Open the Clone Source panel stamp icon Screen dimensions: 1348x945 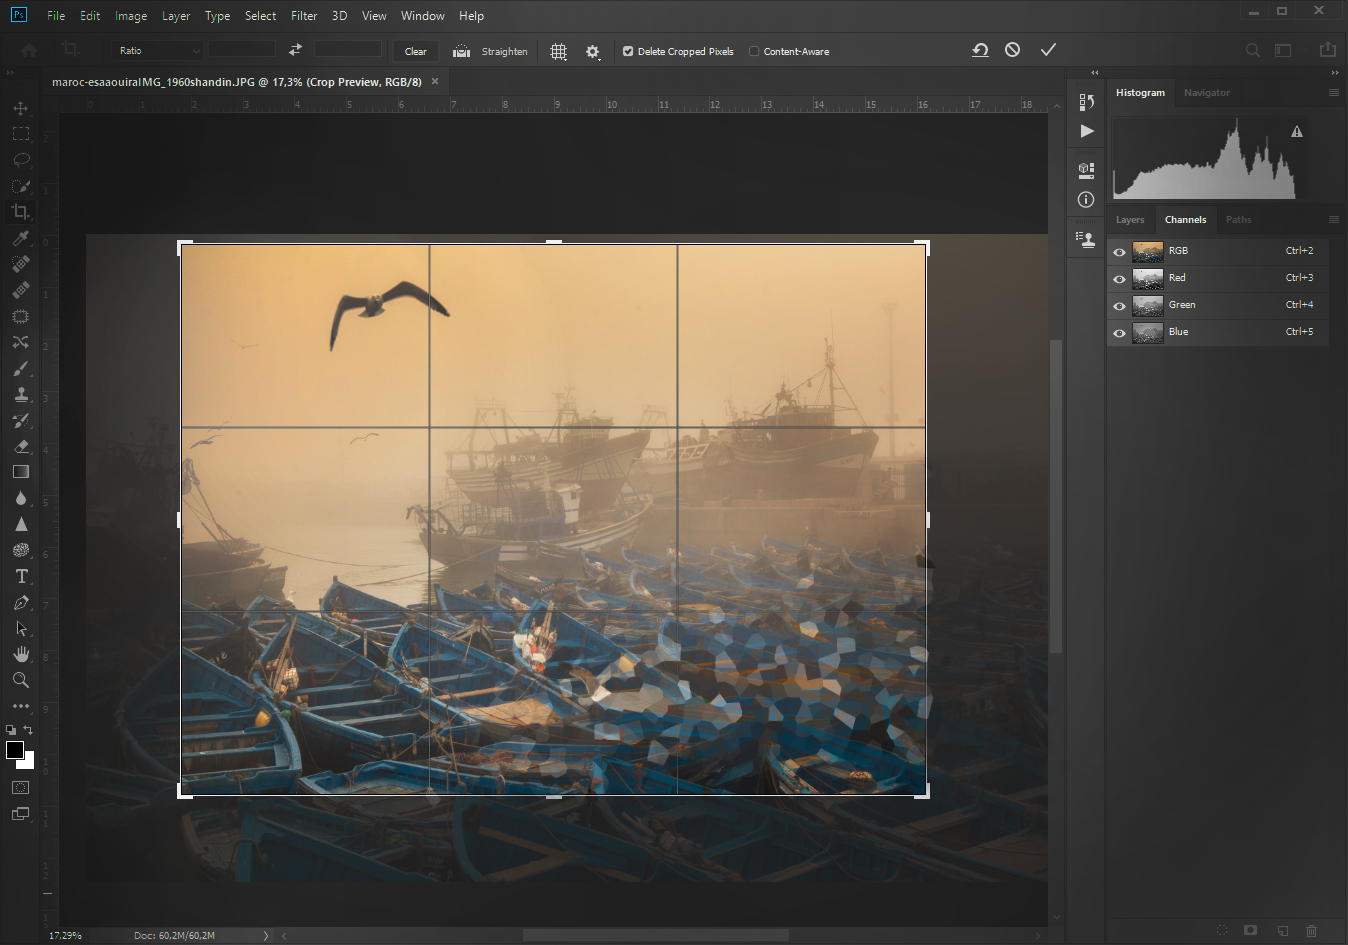pos(1086,238)
